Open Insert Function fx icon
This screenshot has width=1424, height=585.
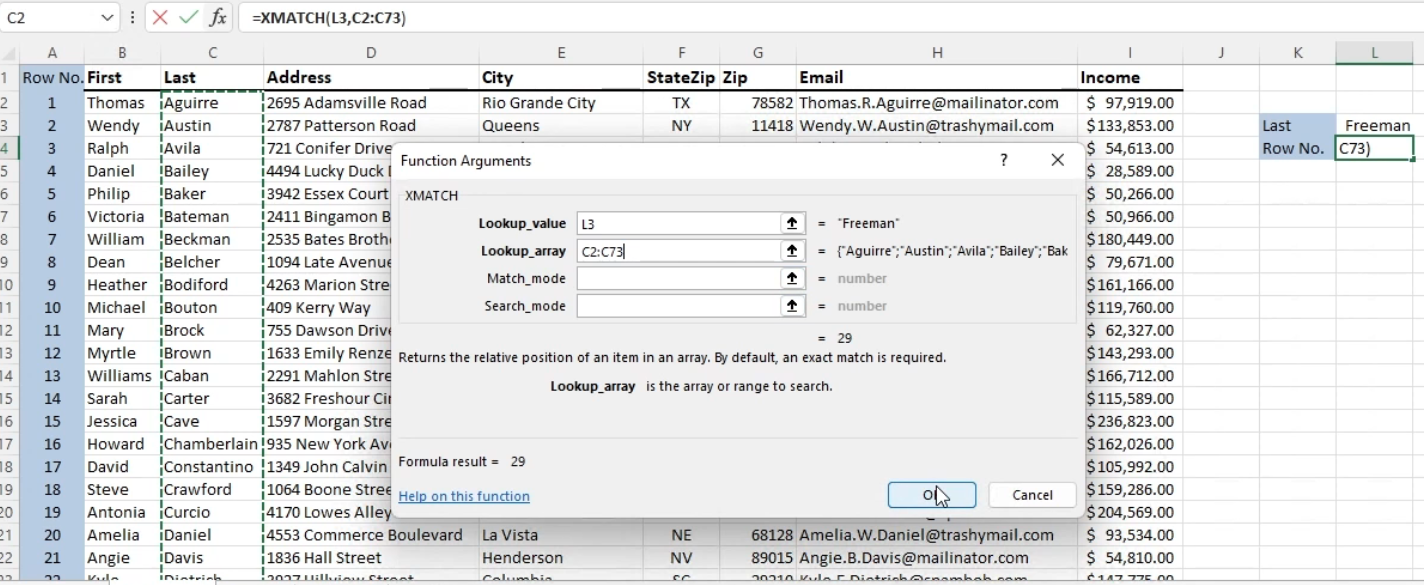coord(217,18)
